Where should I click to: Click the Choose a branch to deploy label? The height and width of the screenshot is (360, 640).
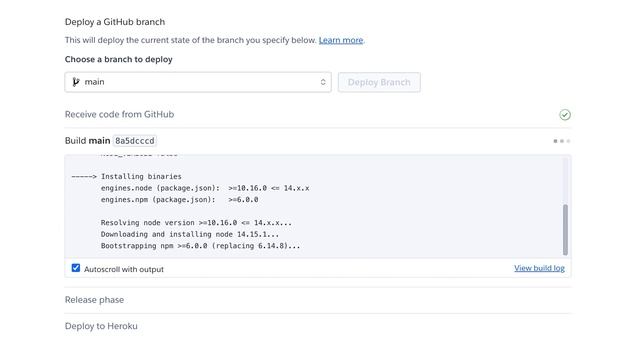[x=119, y=59]
